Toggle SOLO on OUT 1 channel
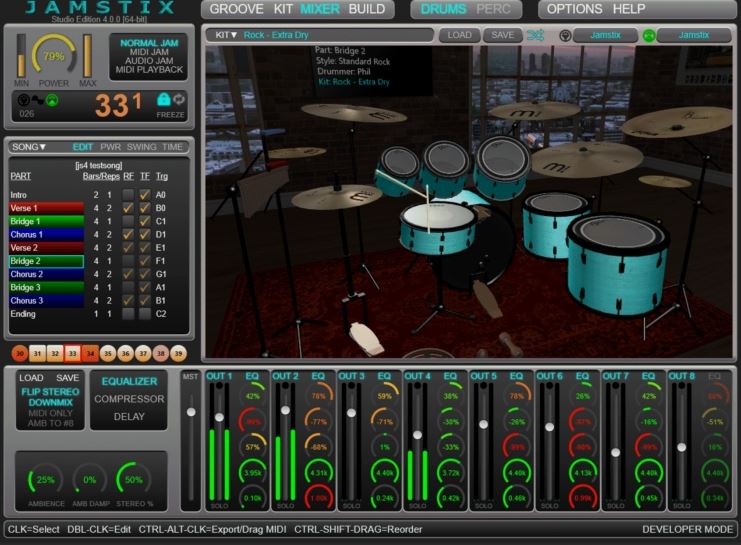The height and width of the screenshot is (545, 741). [x=219, y=506]
